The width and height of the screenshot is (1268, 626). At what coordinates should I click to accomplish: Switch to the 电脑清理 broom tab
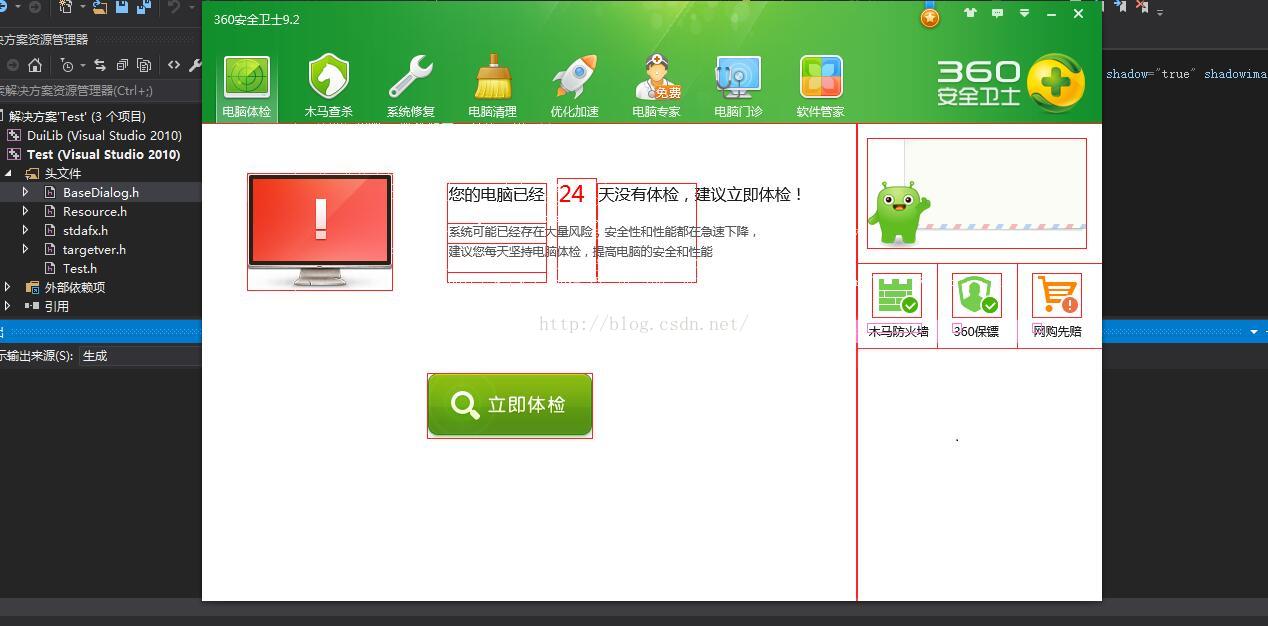pyautogui.click(x=493, y=89)
